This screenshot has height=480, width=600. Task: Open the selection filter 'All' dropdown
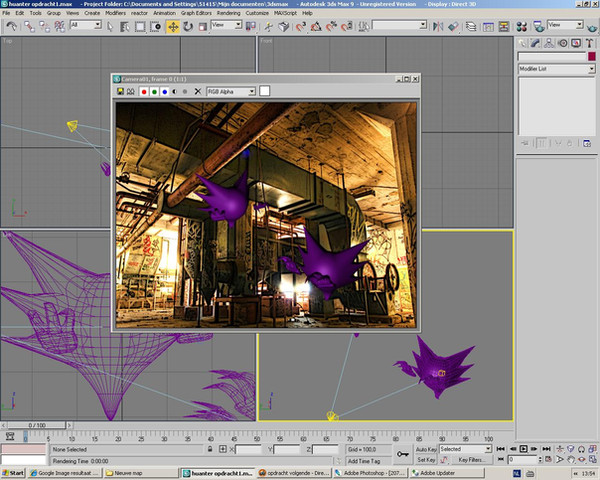point(86,25)
